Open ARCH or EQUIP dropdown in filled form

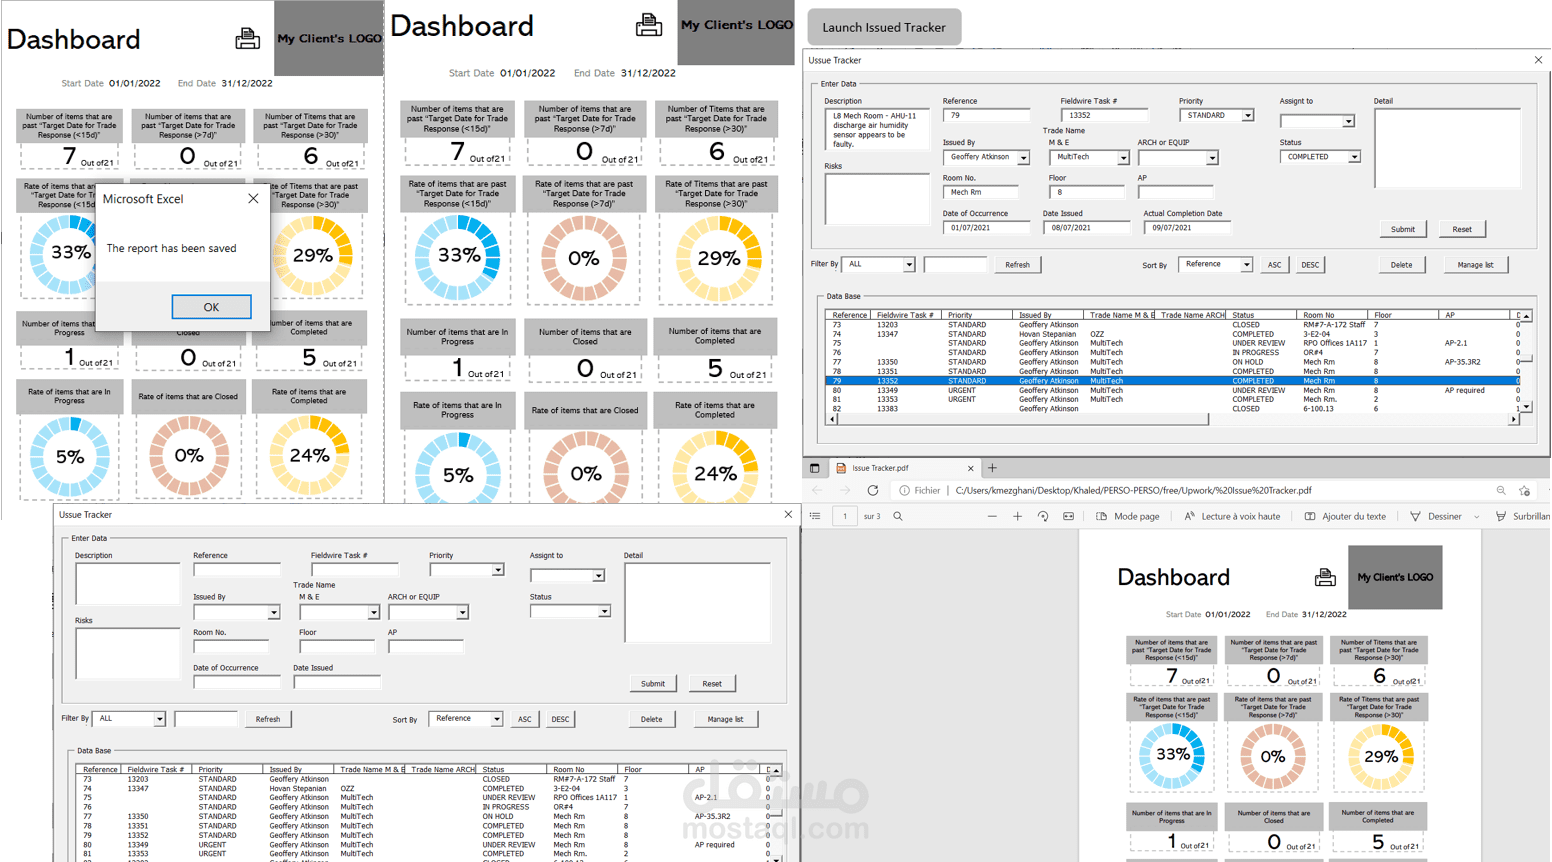[1212, 158]
